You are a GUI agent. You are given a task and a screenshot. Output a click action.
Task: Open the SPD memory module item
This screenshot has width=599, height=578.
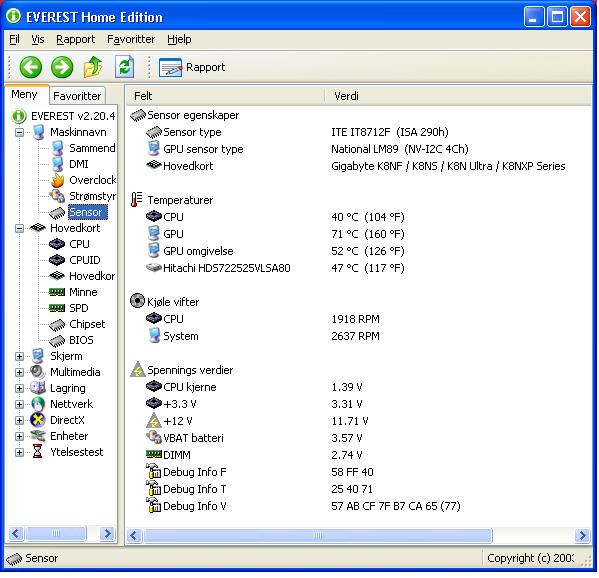(x=79, y=308)
